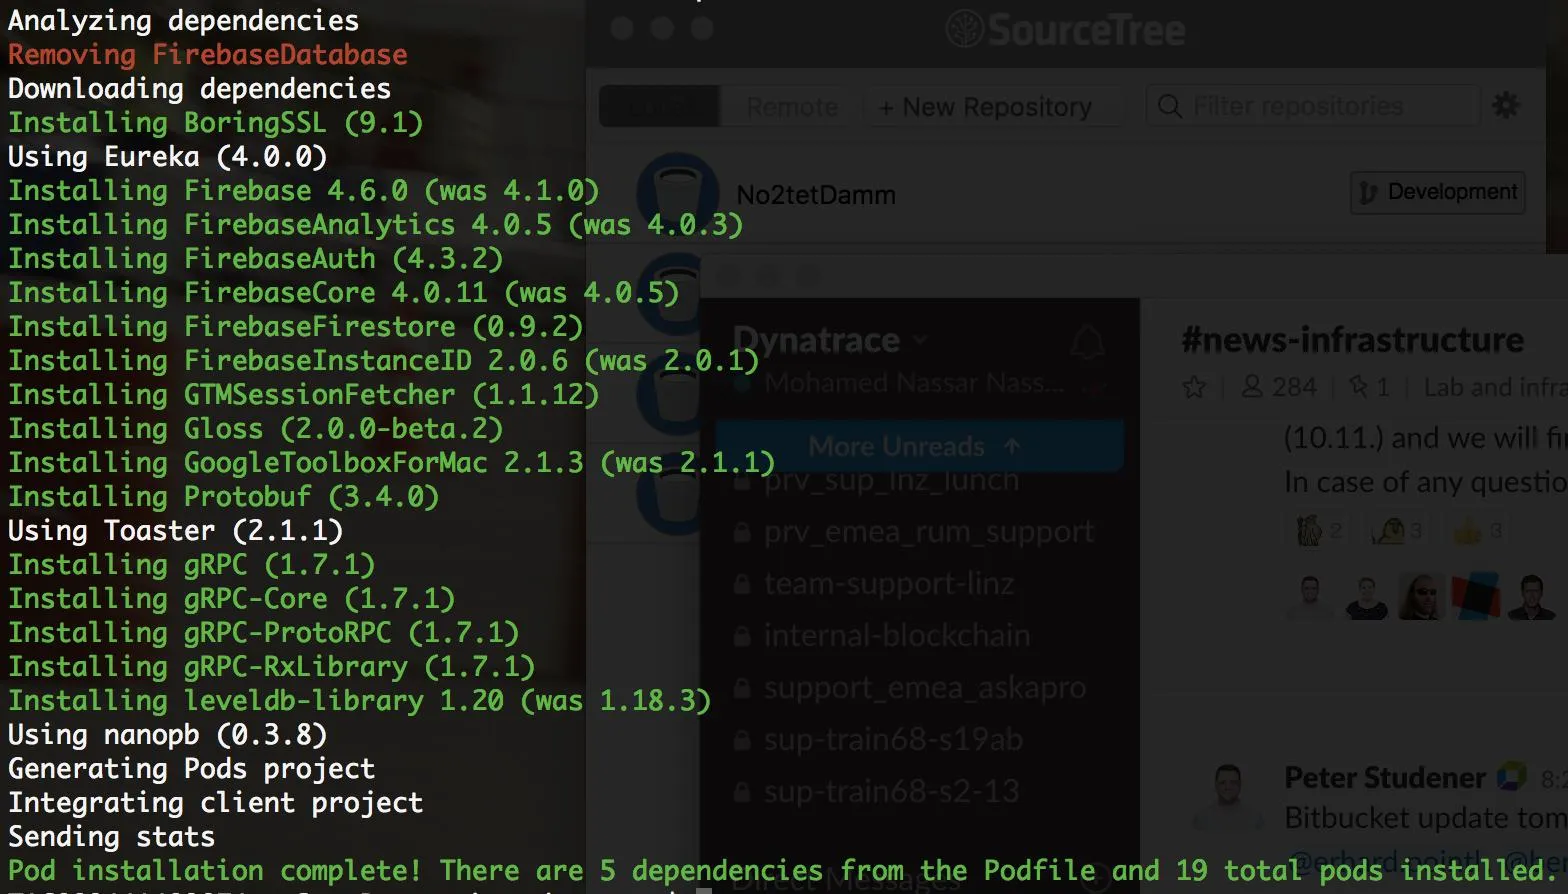This screenshot has height=894, width=1568.
Task: Click the "Installing gRPC-ProtoRPC (1.7.1)" line
Action: [x=263, y=633]
